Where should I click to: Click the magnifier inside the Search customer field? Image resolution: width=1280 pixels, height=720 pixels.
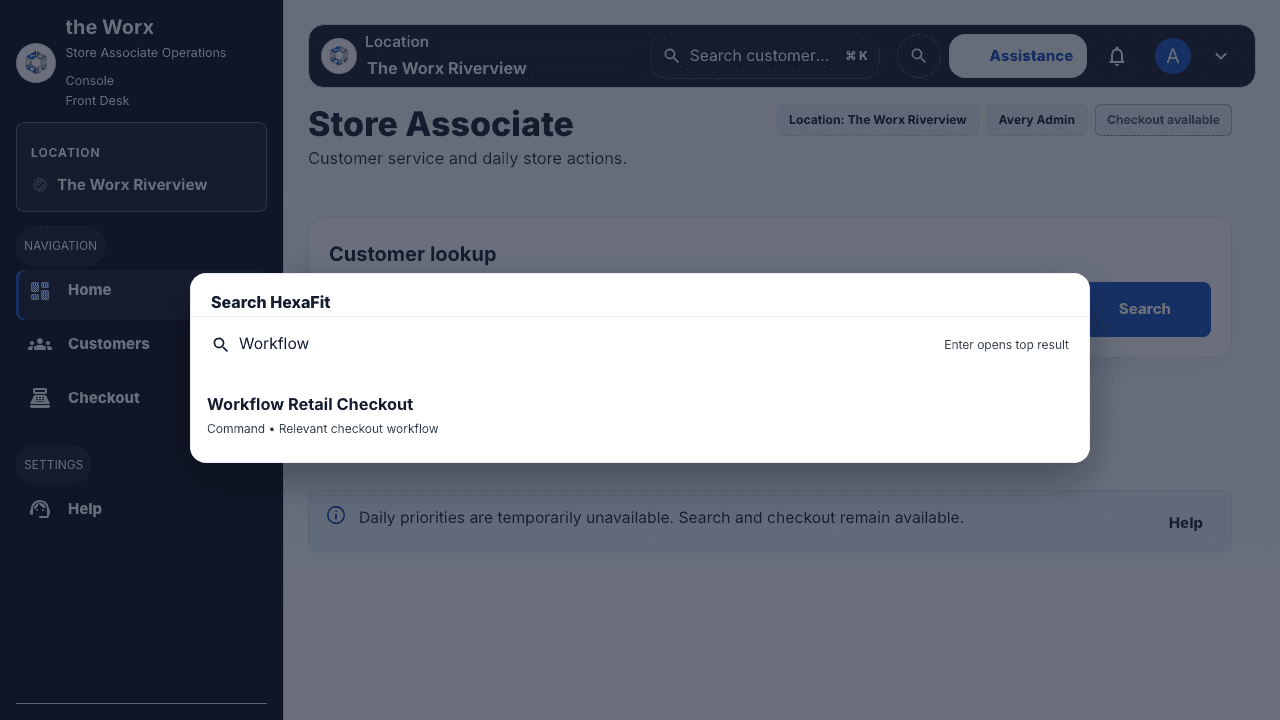[x=672, y=56]
